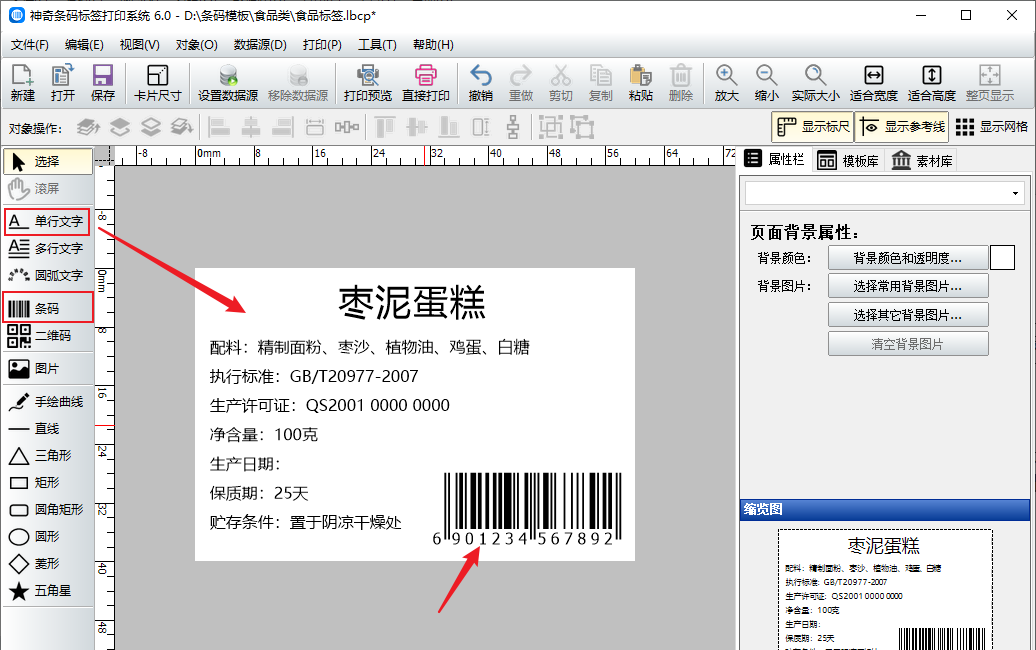
Task: Click the 保存 (Save) icon
Action: pyautogui.click(x=102, y=83)
